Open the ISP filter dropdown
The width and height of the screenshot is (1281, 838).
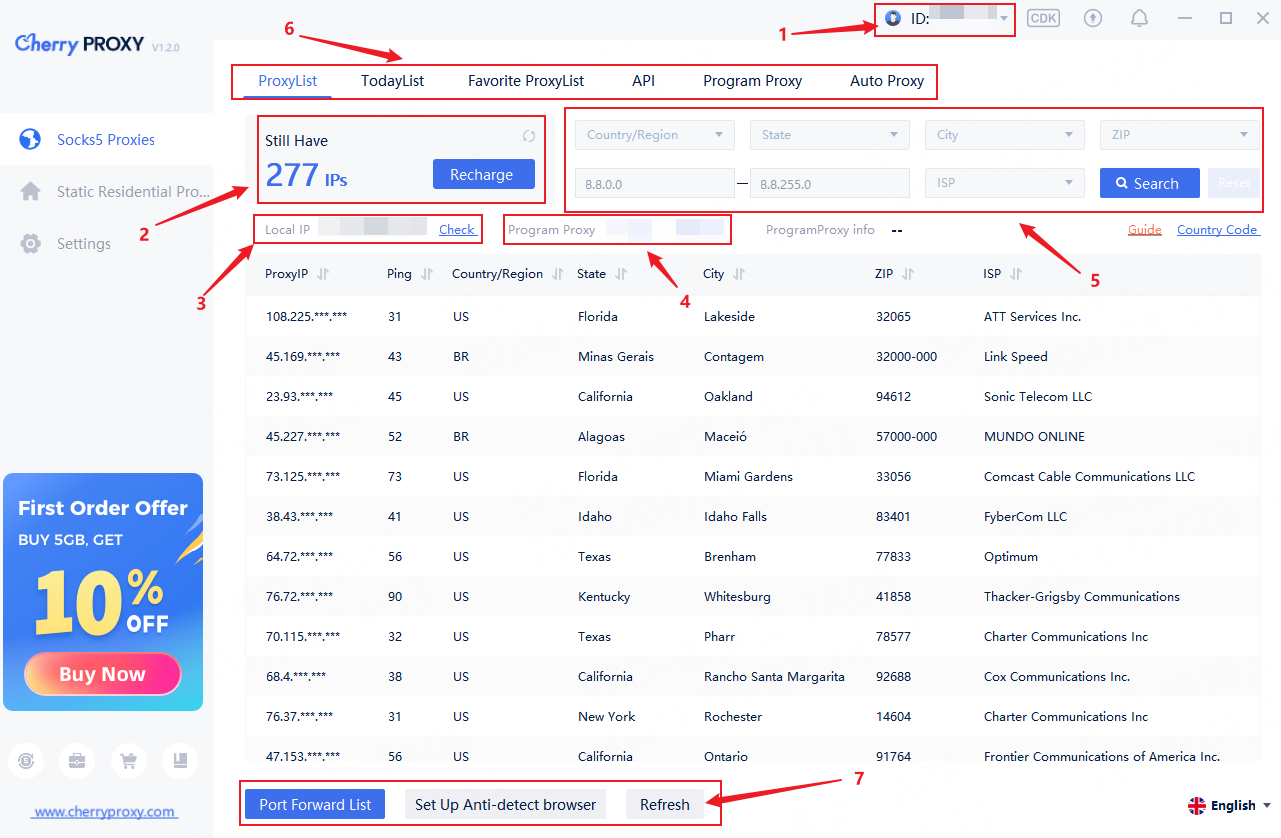[x=1005, y=183]
